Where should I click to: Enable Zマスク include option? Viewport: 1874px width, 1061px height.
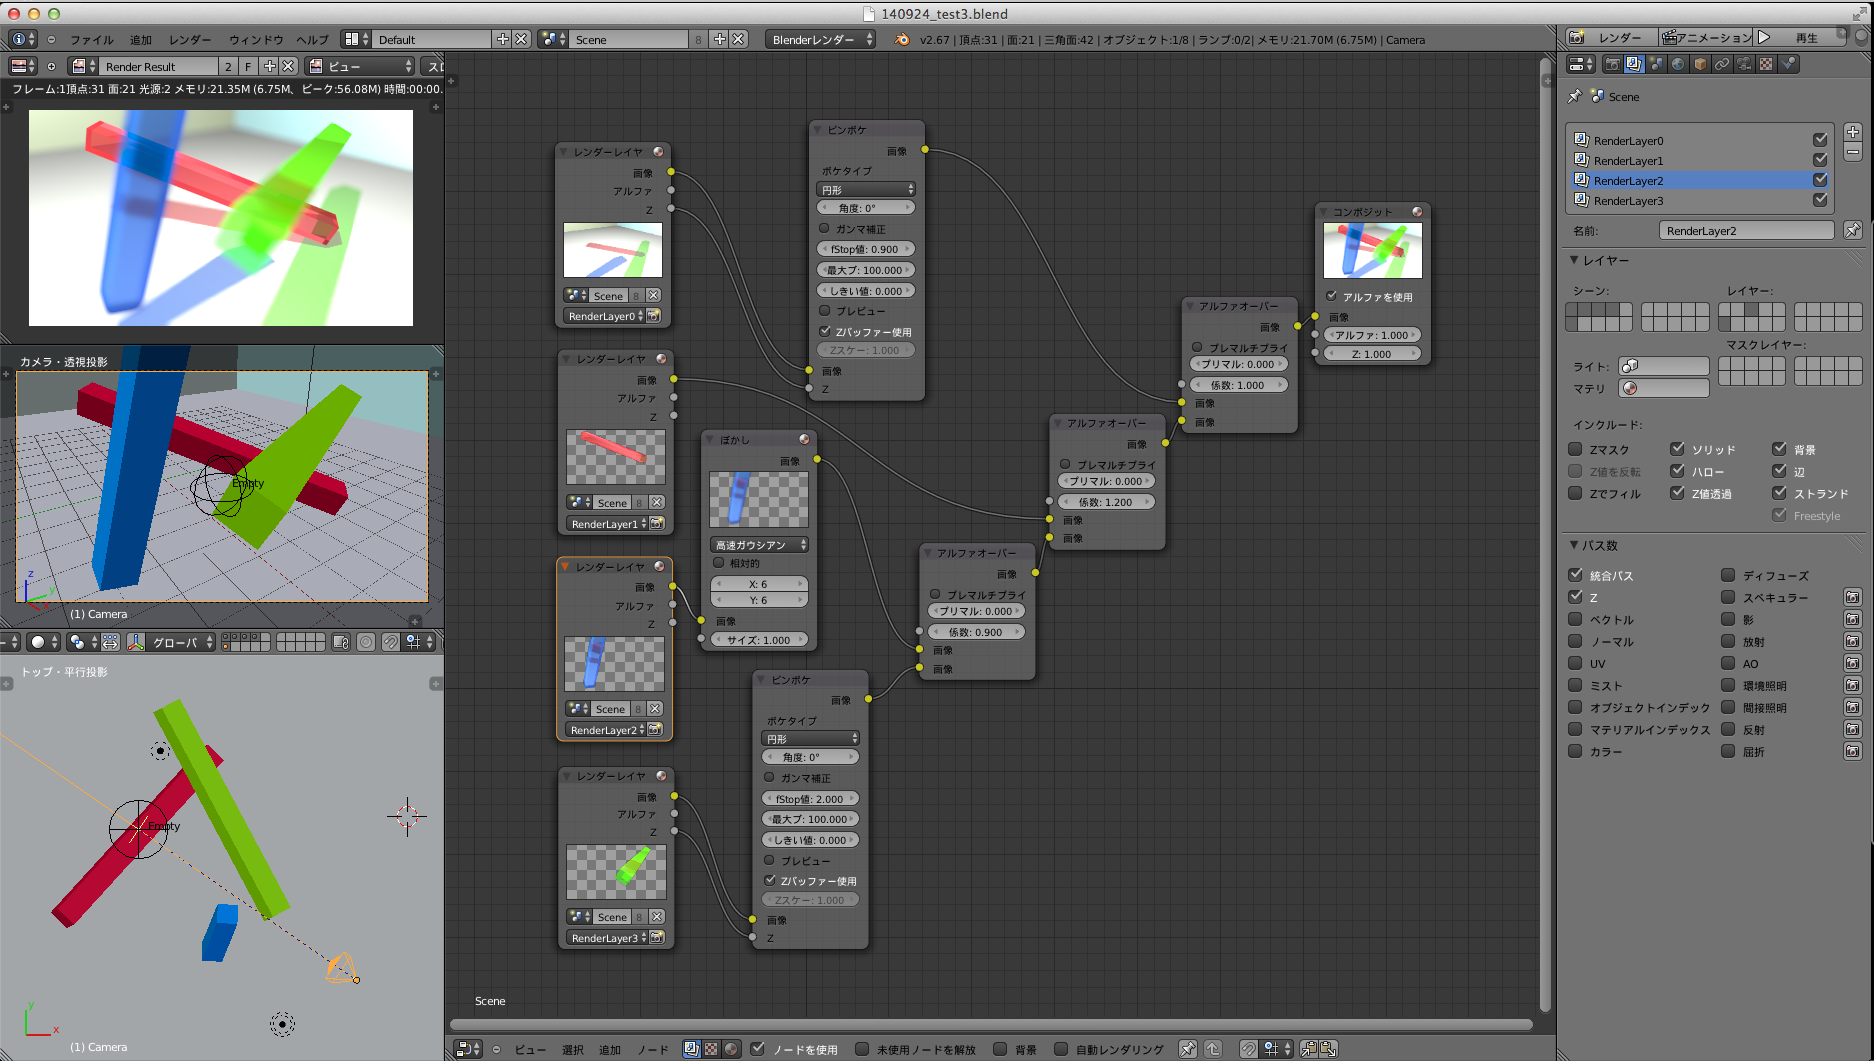click(x=1575, y=449)
